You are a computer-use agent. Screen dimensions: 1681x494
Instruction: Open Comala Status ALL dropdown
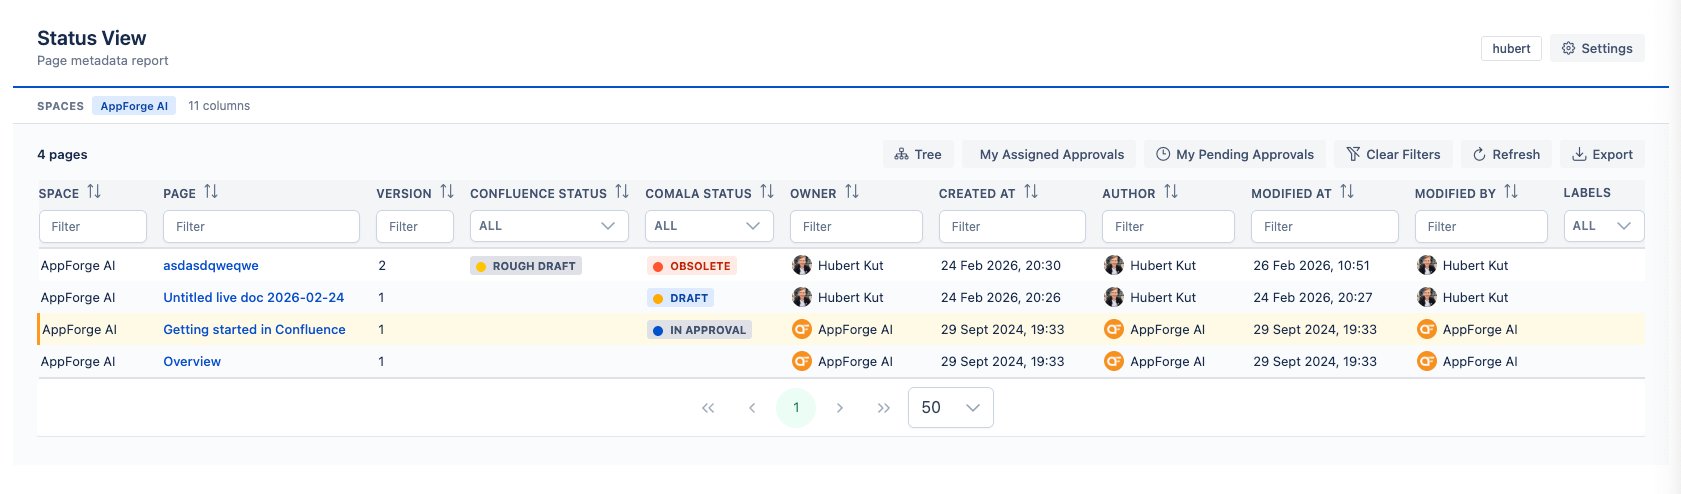tap(709, 226)
